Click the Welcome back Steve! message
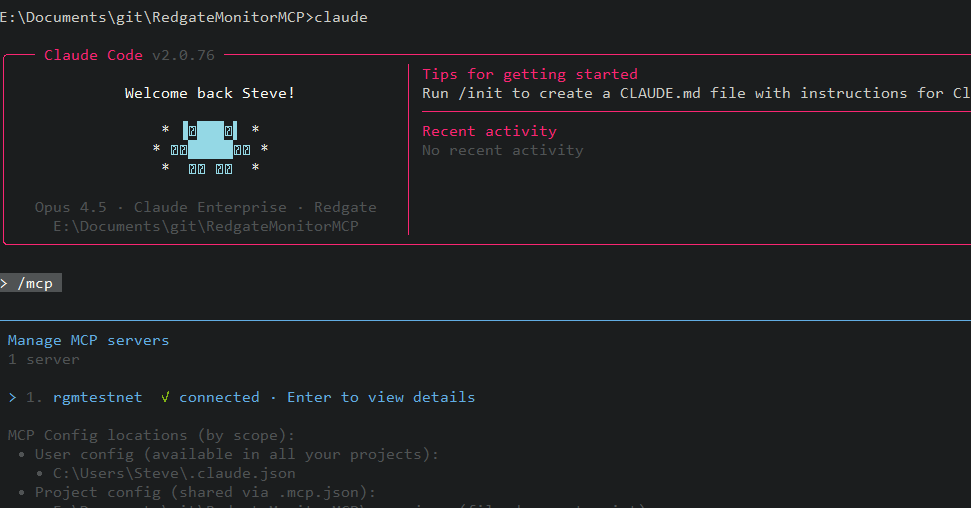 pyautogui.click(x=210, y=94)
